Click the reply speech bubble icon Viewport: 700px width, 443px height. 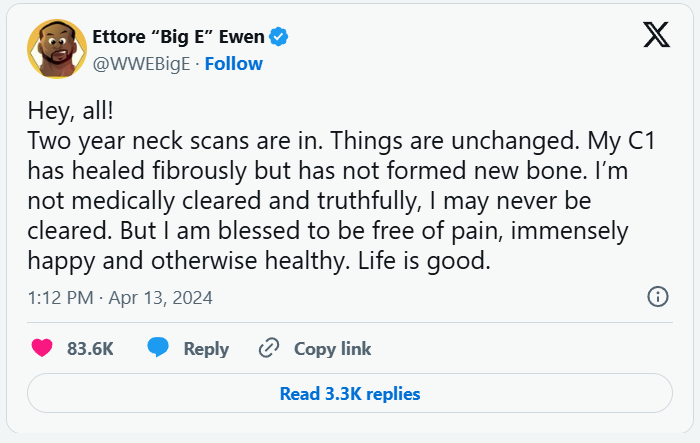click(x=158, y=348)
